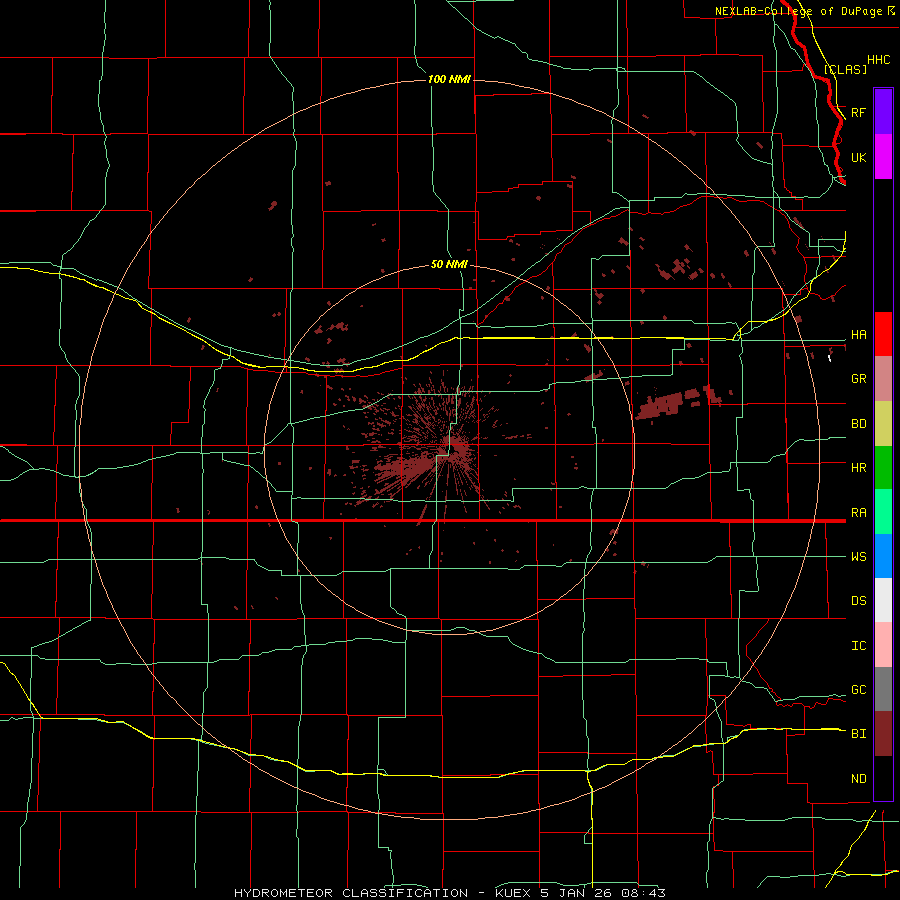Click the IC light pink color swatch
The image size is (900, 900).
click(x=883, y=645)
